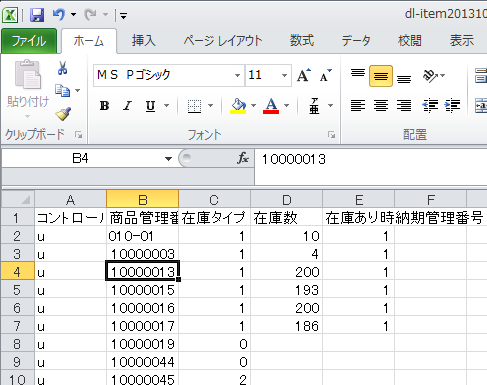
Task: Switch to the ページ レイアウト tab
Action: tap(223, 41)
